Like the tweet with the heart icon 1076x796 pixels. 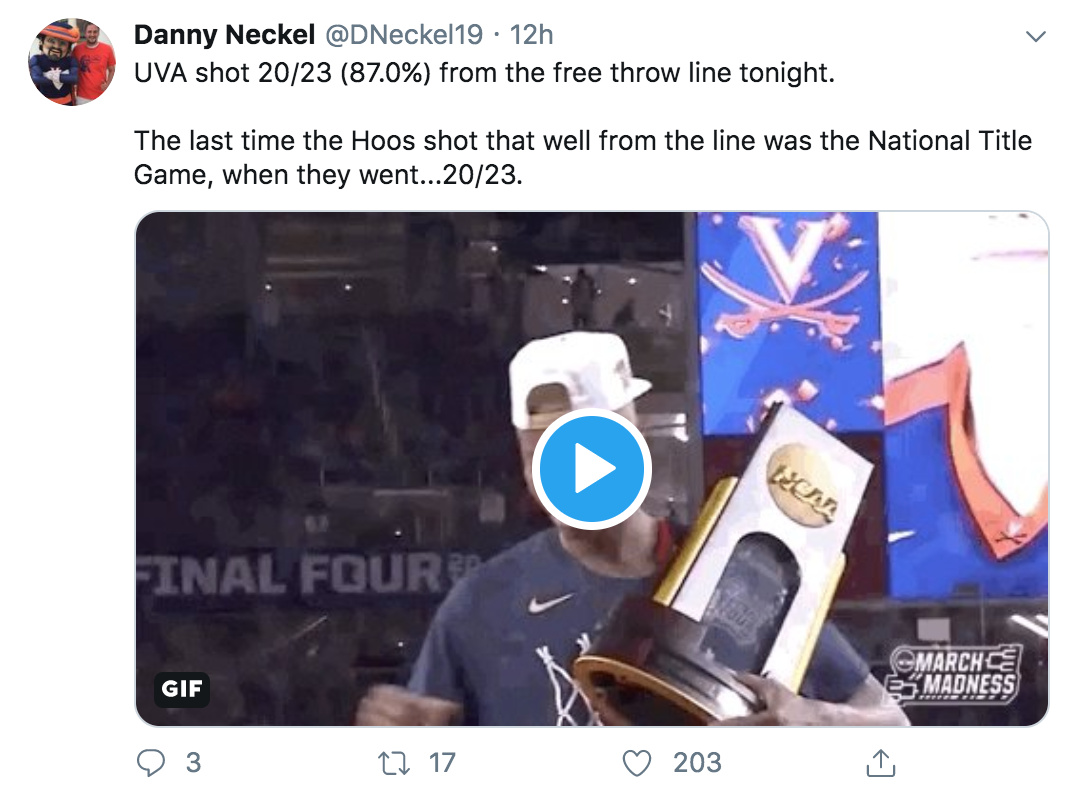[x=637, y=763]
